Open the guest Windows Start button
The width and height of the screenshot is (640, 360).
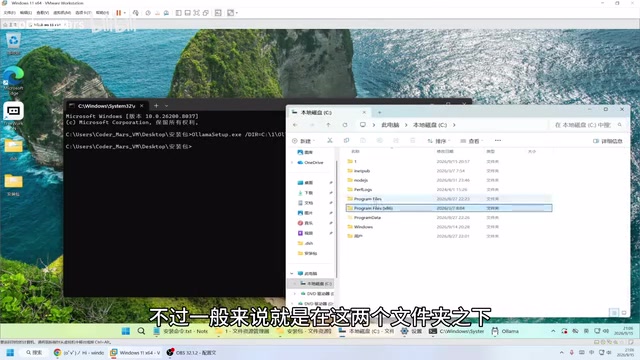126,331
